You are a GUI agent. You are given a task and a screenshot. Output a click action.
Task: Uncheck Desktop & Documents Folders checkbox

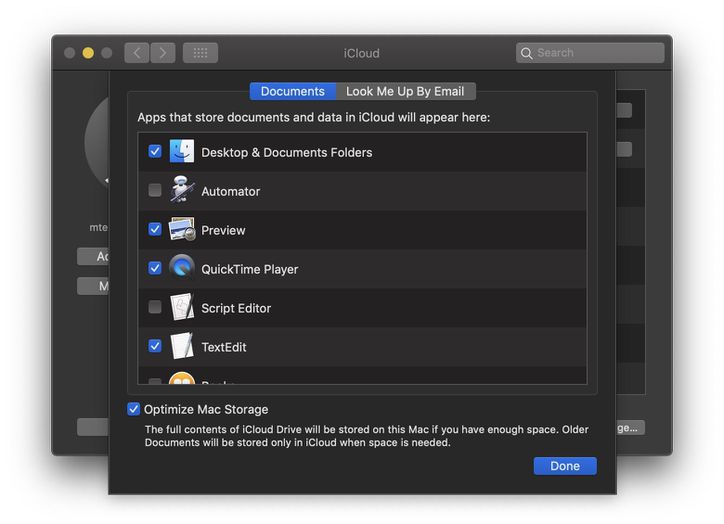pyautogui.click(x=155, y=151)
